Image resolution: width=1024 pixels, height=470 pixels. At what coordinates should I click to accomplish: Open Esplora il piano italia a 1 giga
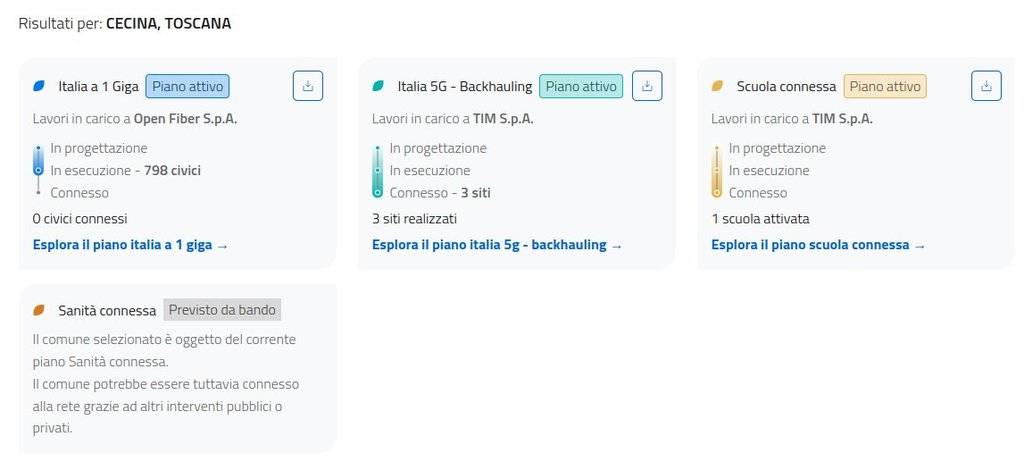pyautogui.click(x=130, y=245)
